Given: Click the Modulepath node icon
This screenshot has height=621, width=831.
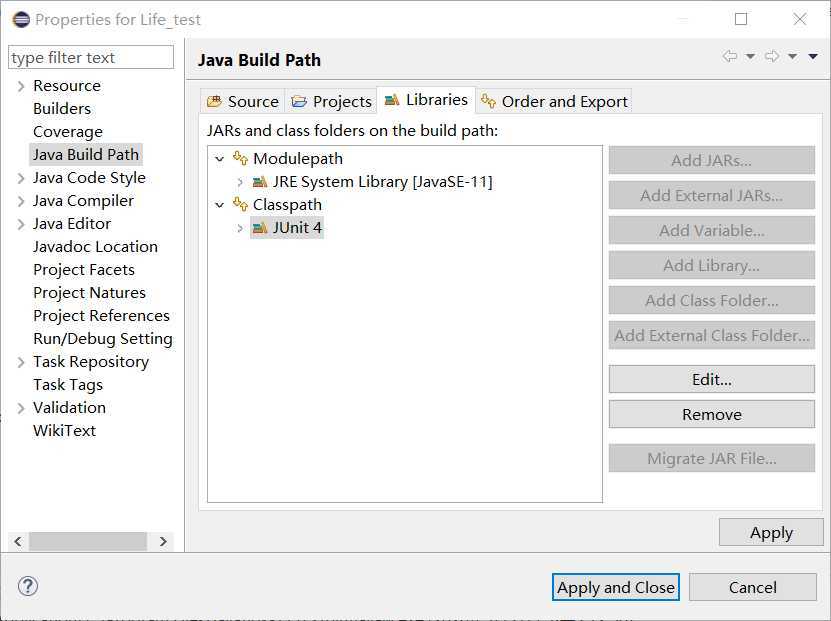Looking at the screenshot, I should [x=240, y=158].
